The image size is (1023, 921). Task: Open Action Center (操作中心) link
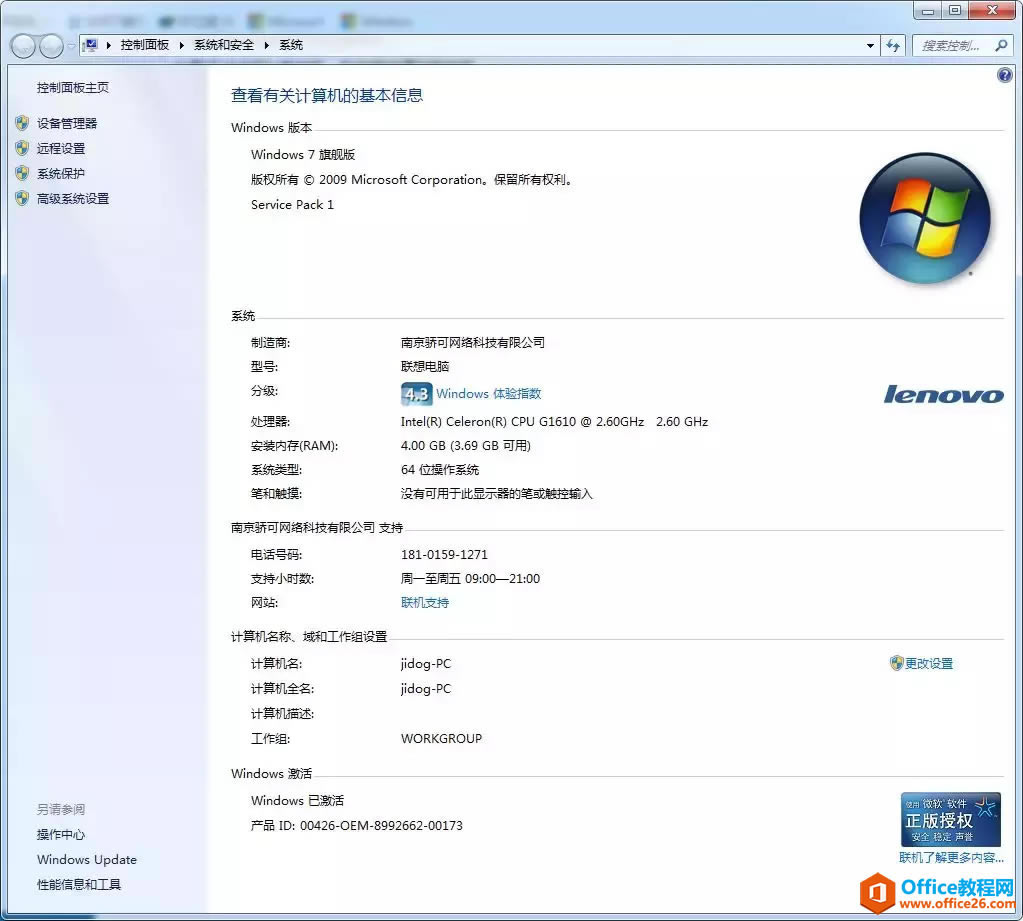coord(61,835)
